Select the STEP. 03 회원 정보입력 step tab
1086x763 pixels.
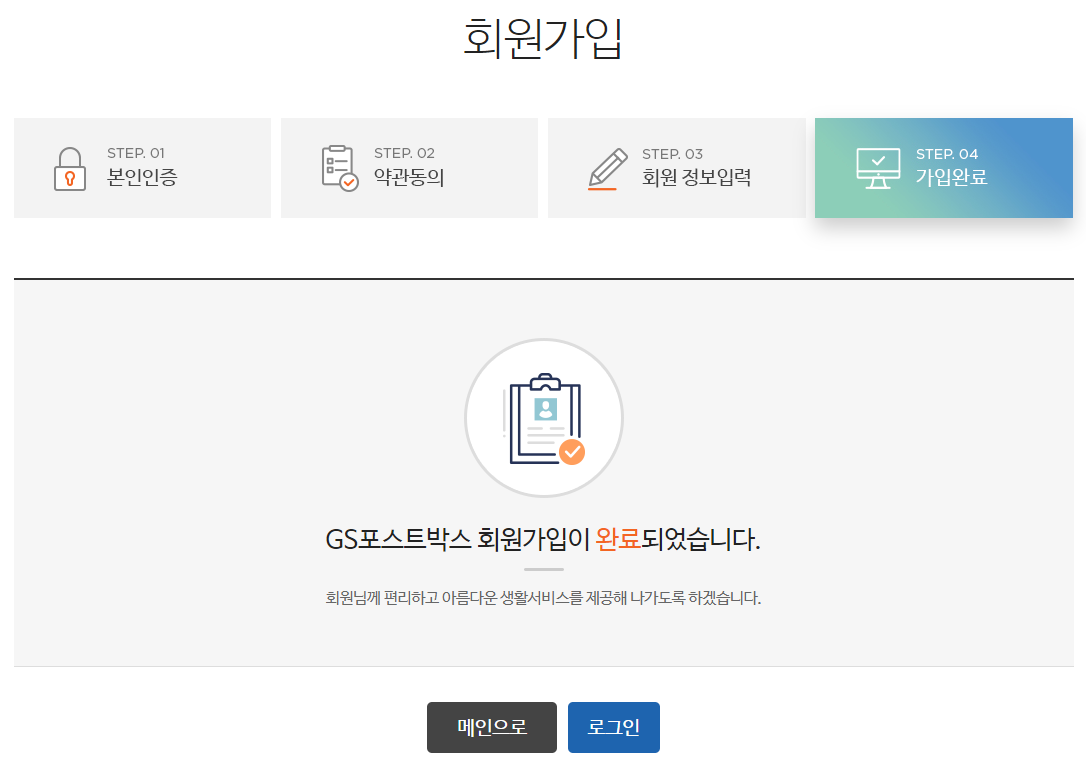[677, 168]
